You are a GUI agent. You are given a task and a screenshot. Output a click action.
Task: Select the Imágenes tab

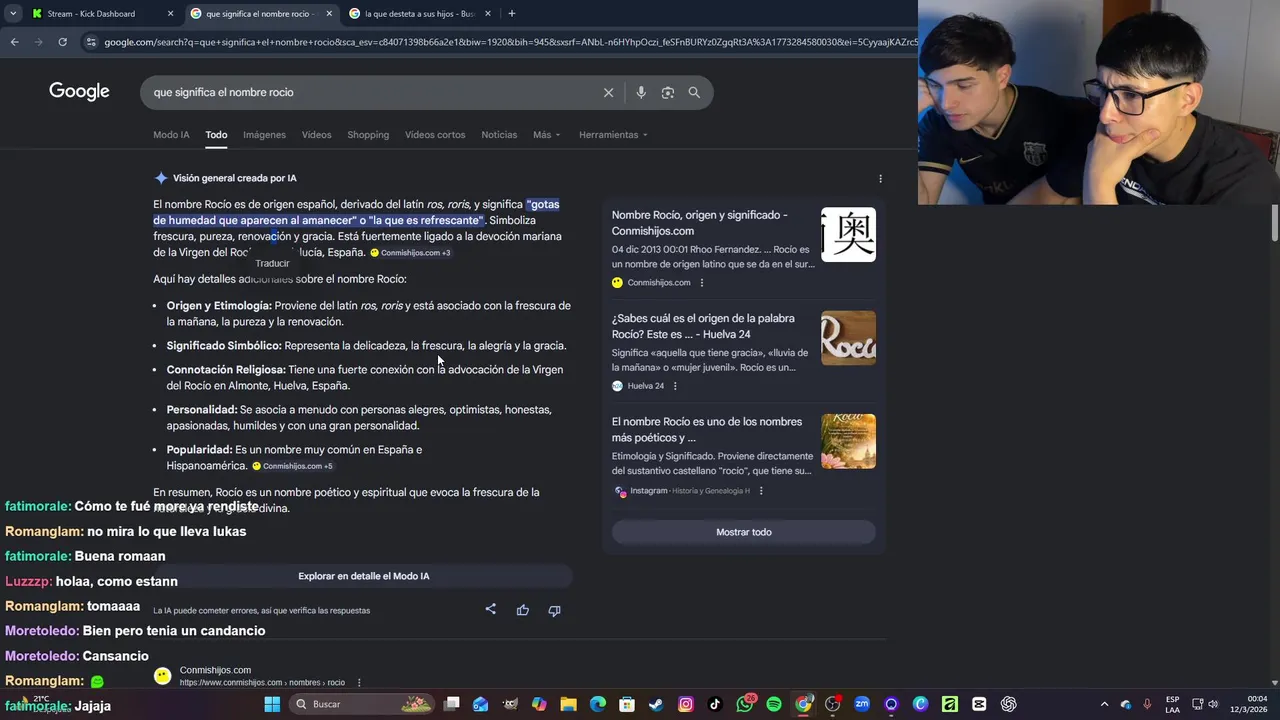(x=264, y=135)
